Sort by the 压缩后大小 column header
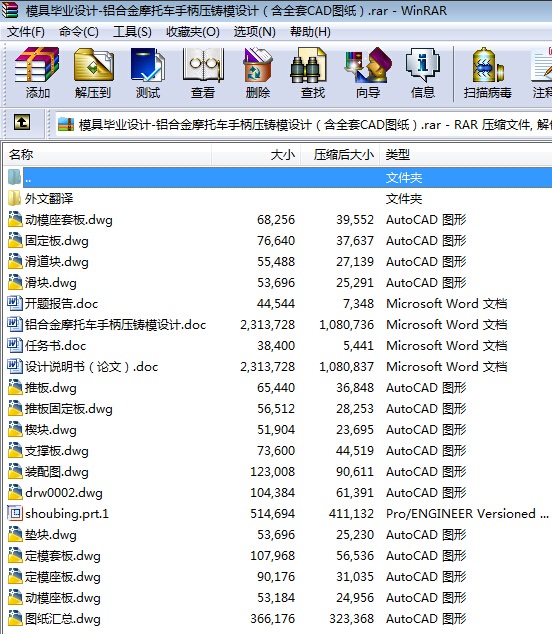Viewport: 552px width, 634px height. pyautogui.click(x=340, y=154)
